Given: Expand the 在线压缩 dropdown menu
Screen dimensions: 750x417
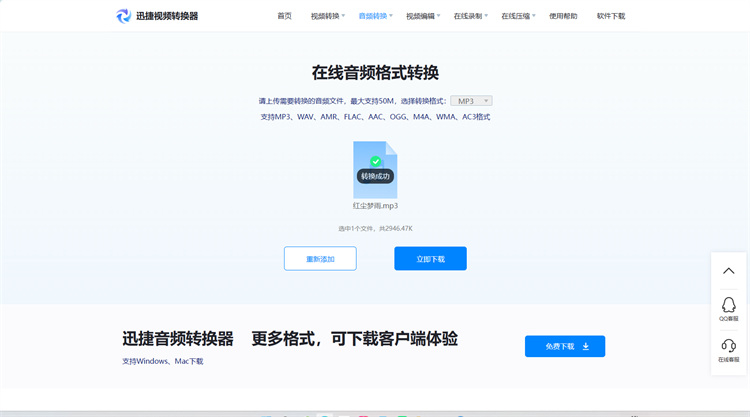Looking at the screenshot, I should tap(518, 16).
